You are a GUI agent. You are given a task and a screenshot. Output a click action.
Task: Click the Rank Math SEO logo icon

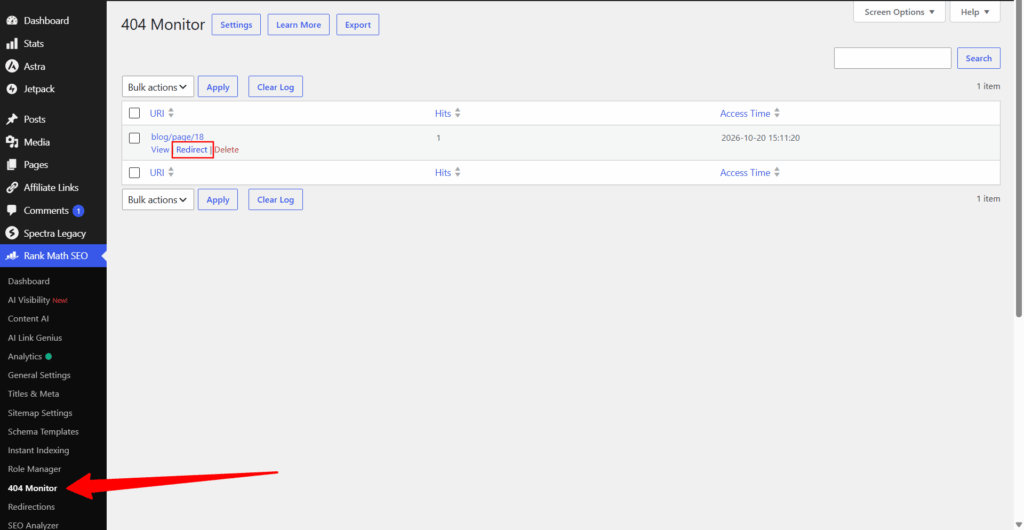tap(12, 256)
